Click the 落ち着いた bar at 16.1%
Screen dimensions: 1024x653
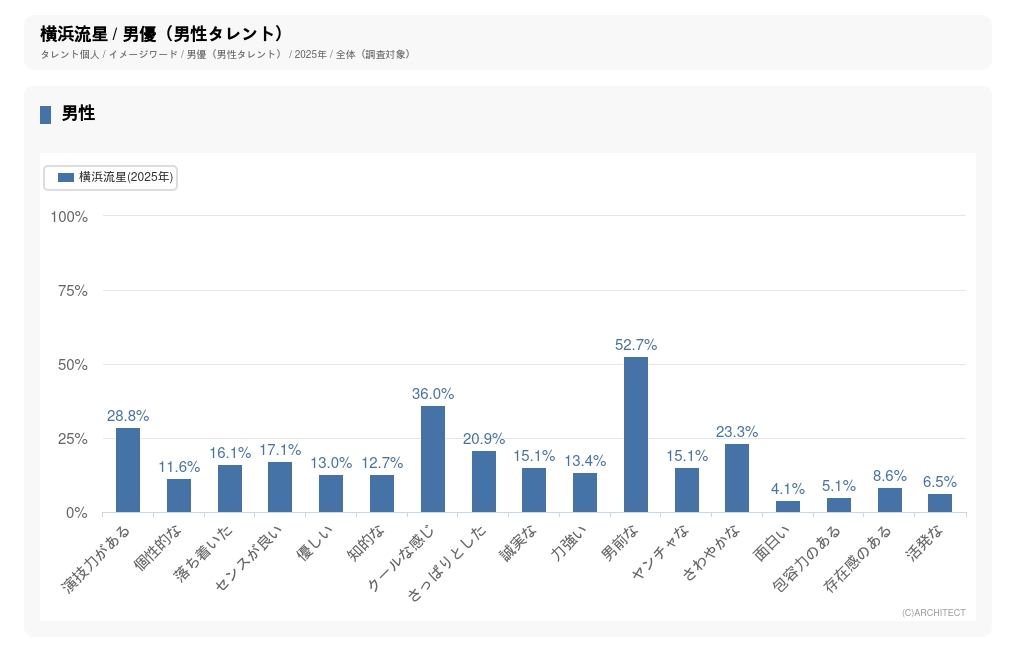(230, 488)
